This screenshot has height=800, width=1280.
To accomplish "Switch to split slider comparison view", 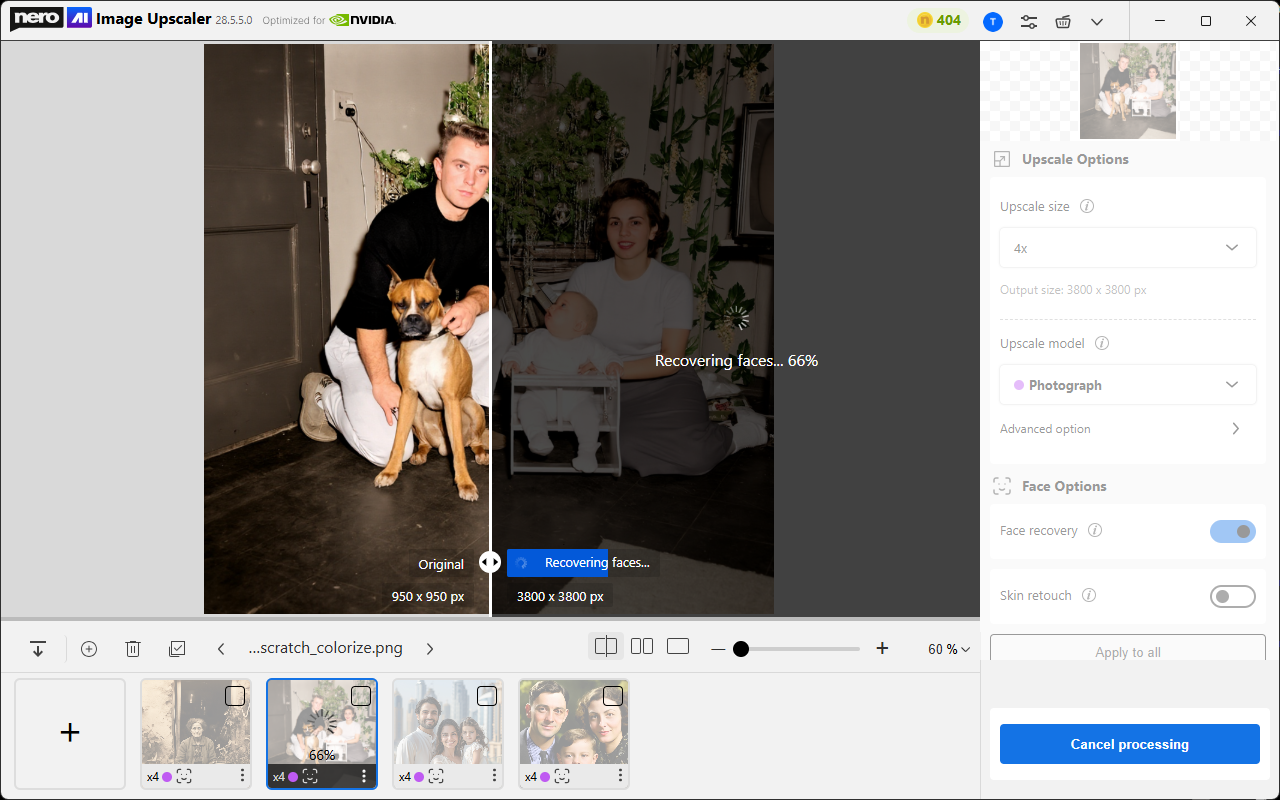I will coord(606,647).
